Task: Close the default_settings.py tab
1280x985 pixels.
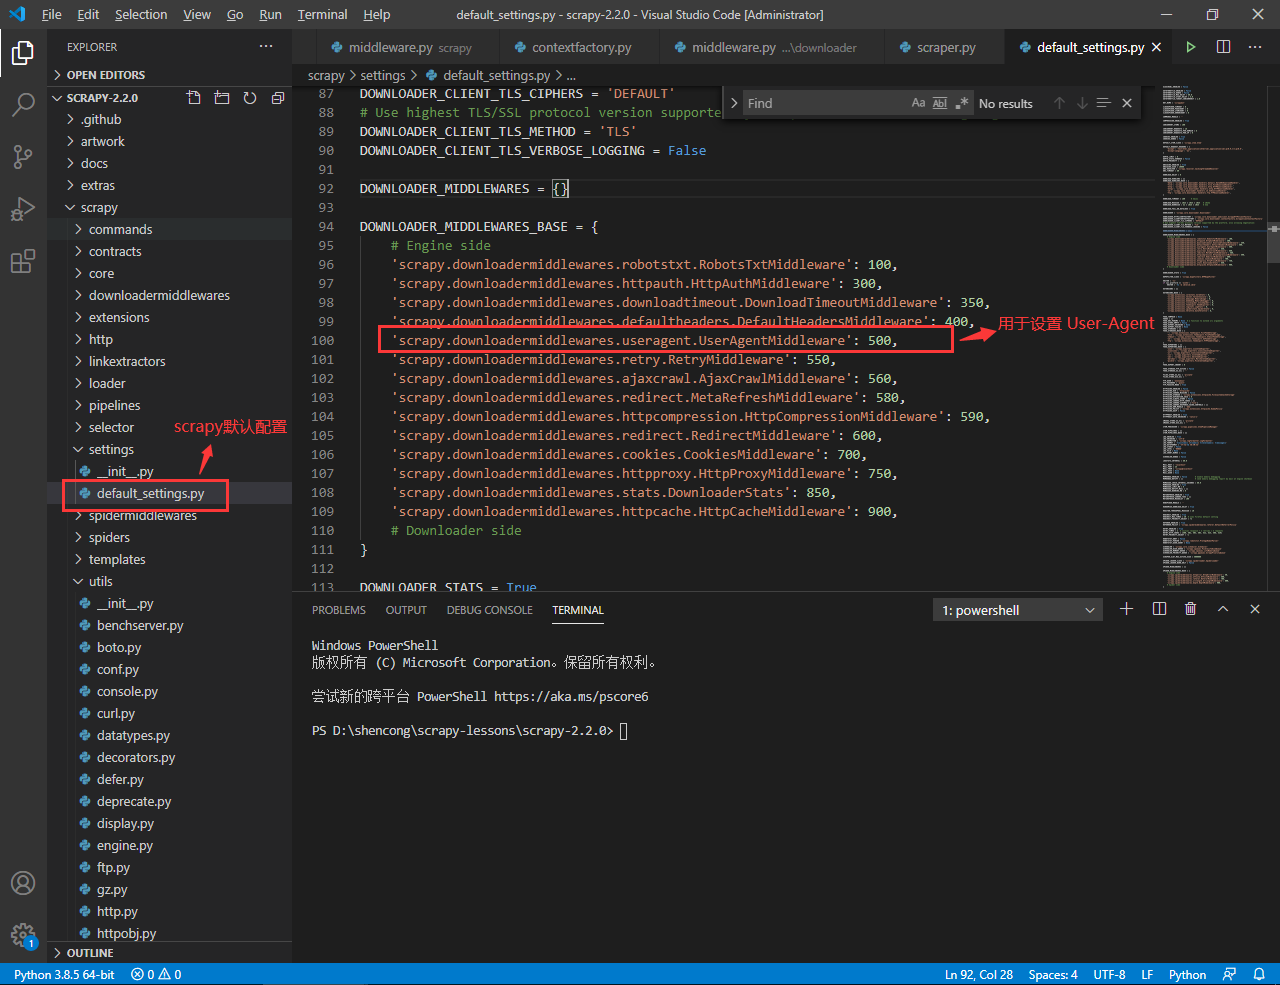Action: tap(1157, 47)
